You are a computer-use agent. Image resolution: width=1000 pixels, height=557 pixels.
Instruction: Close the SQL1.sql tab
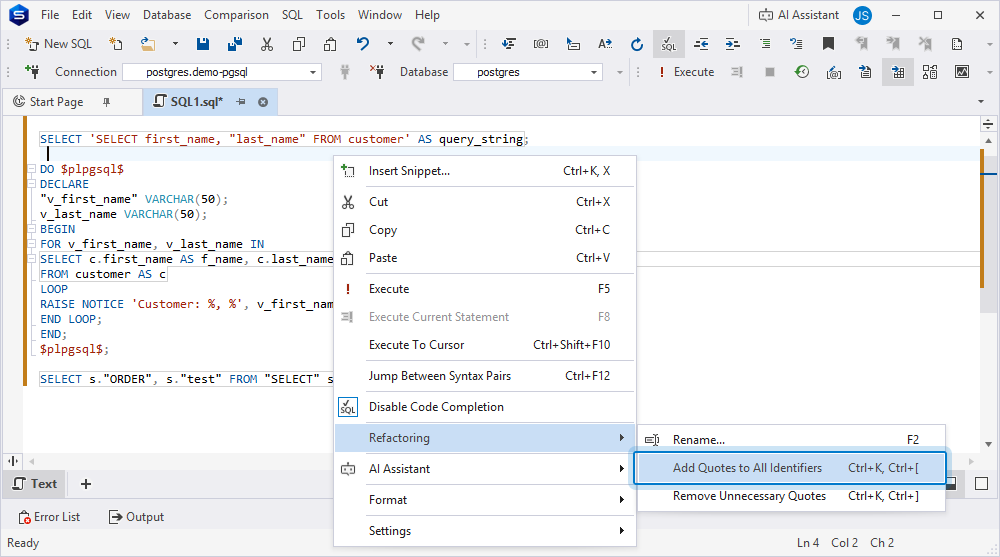(263, 101)
